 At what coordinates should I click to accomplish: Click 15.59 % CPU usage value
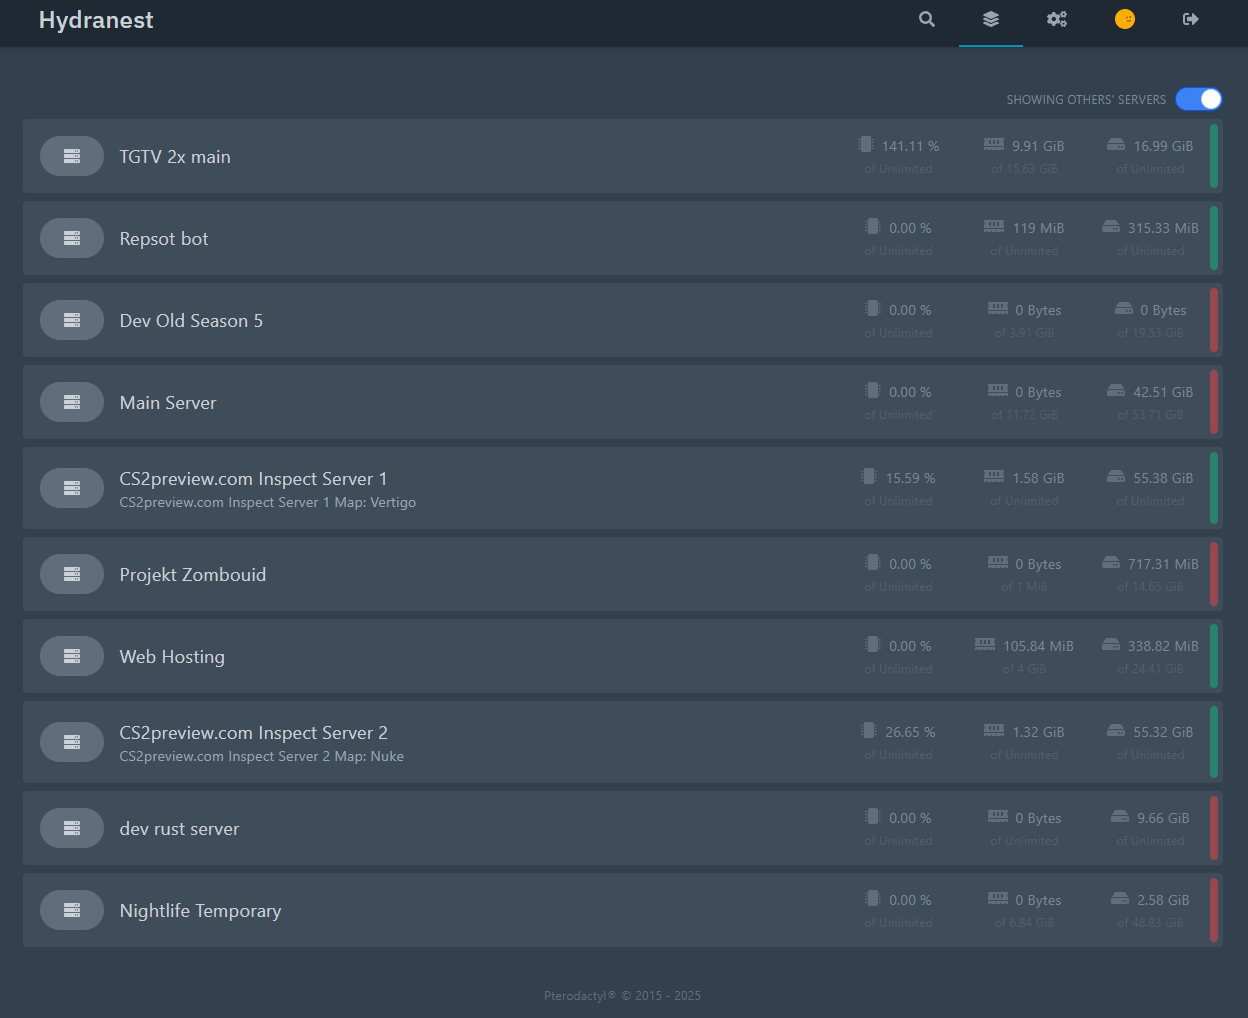pos(910,478)
